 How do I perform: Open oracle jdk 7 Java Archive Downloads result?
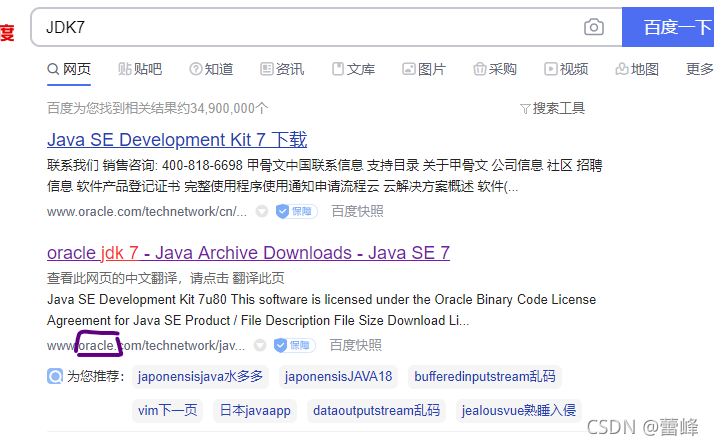248,253
